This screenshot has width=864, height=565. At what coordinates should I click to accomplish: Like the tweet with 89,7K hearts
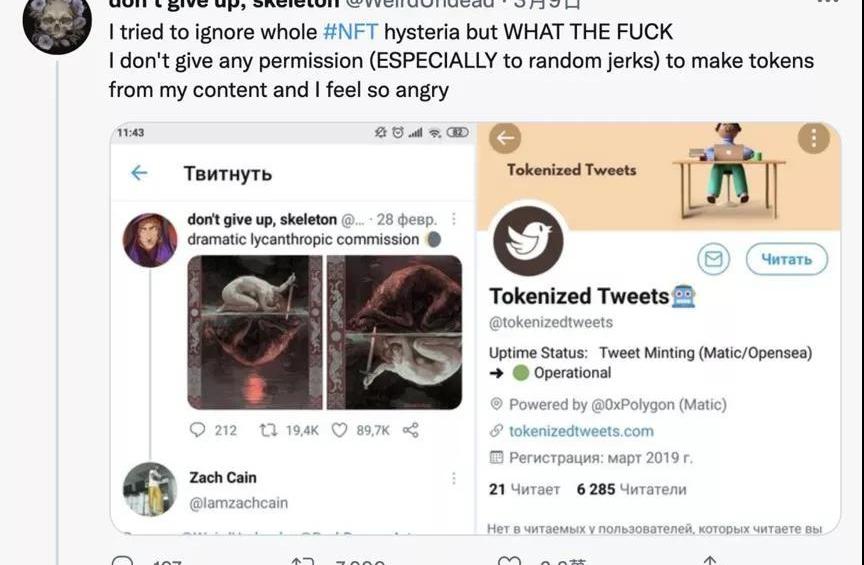point(339,430)
